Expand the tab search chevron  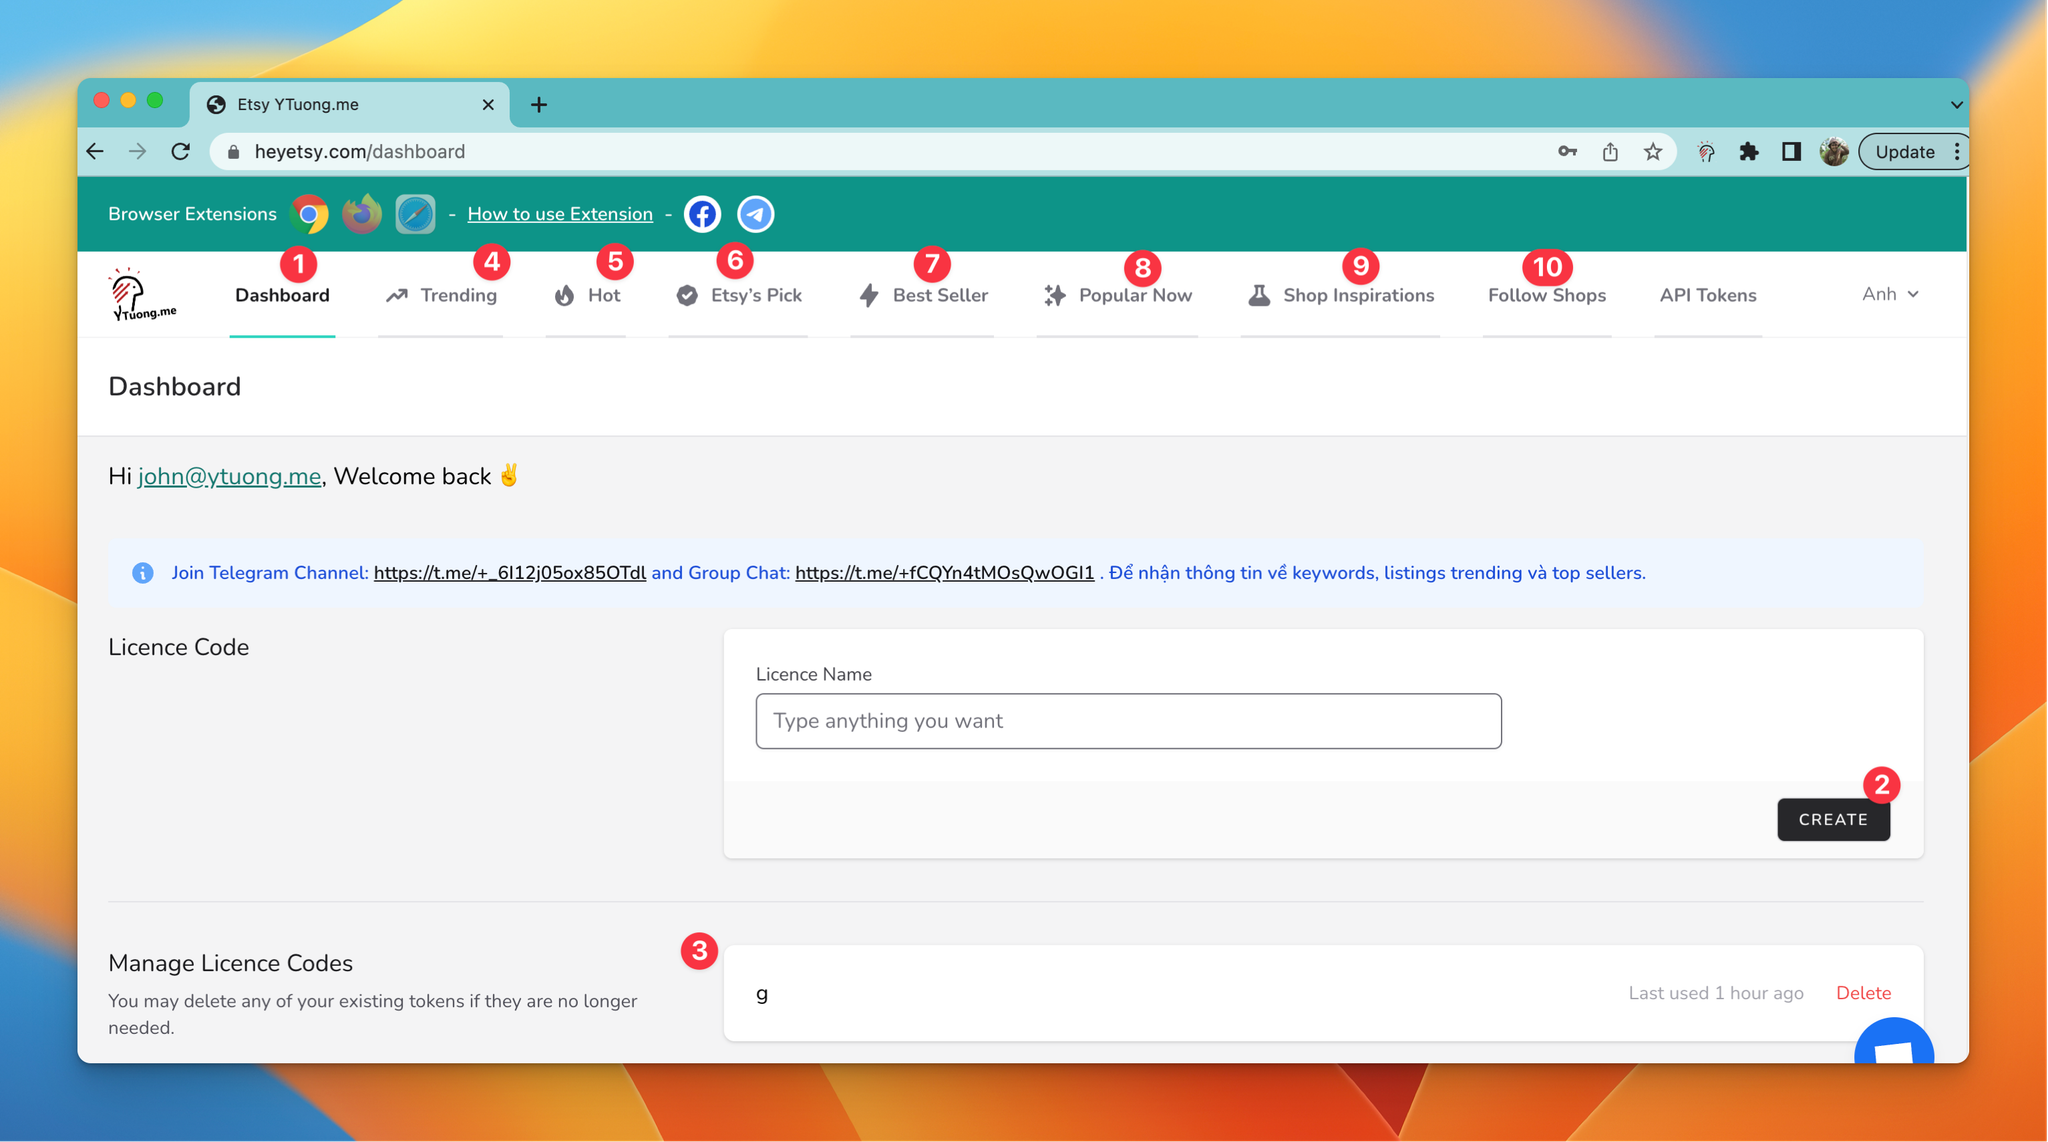1956,104
